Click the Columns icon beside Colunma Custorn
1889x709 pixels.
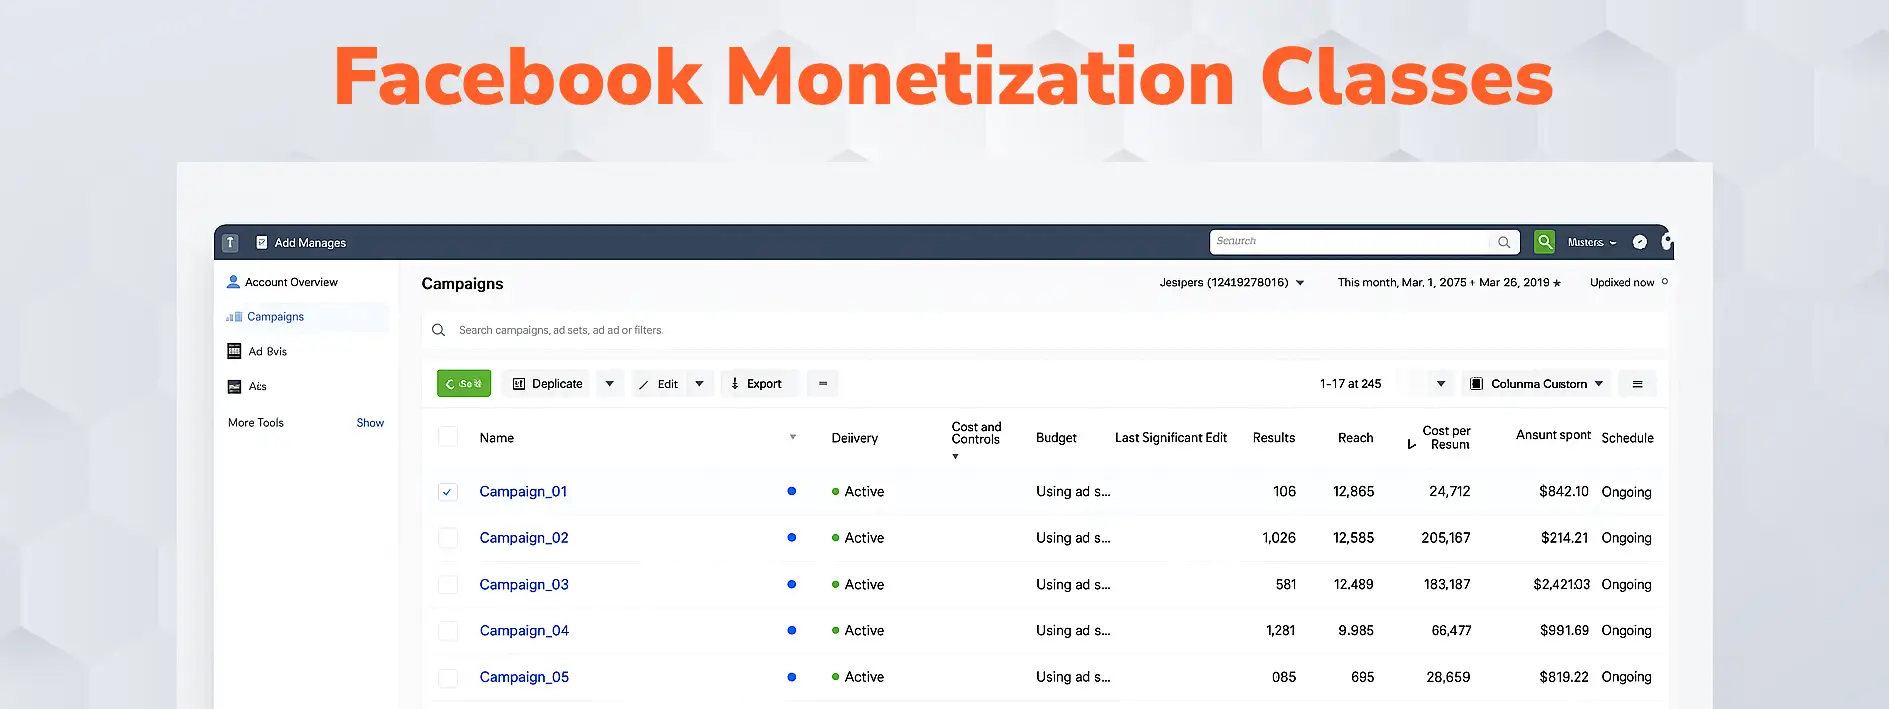[1477, 384]
